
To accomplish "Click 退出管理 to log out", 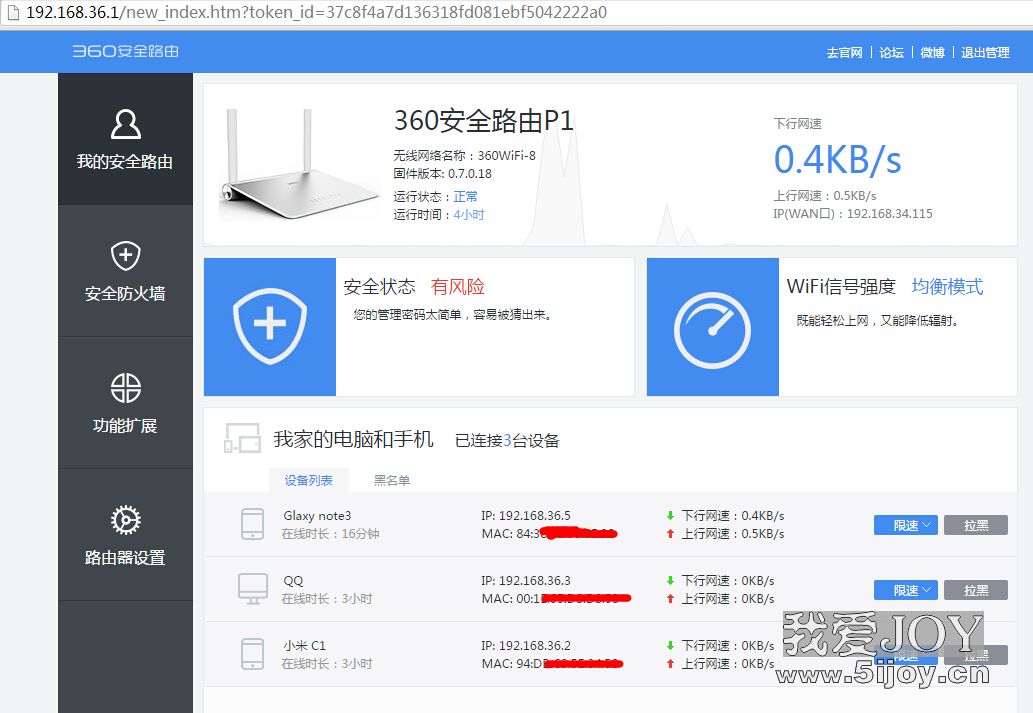I will (985, 53).
